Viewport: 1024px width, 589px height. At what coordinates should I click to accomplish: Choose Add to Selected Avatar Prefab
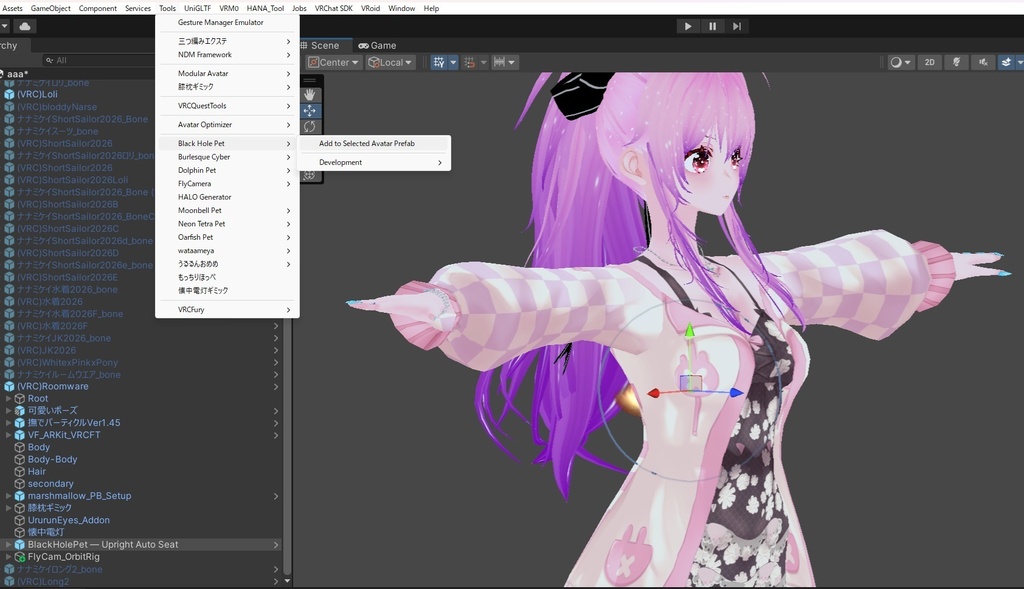(x=366, y=144)
